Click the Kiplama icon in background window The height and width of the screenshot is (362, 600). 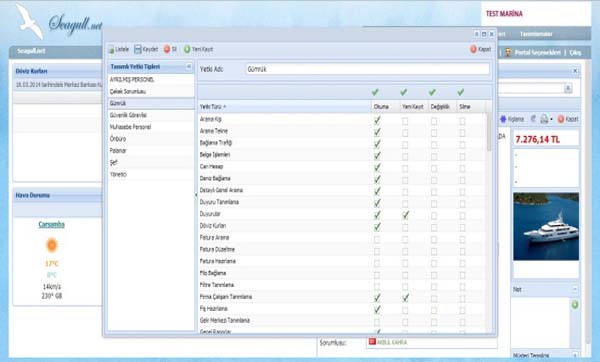(x=503, y=119)
